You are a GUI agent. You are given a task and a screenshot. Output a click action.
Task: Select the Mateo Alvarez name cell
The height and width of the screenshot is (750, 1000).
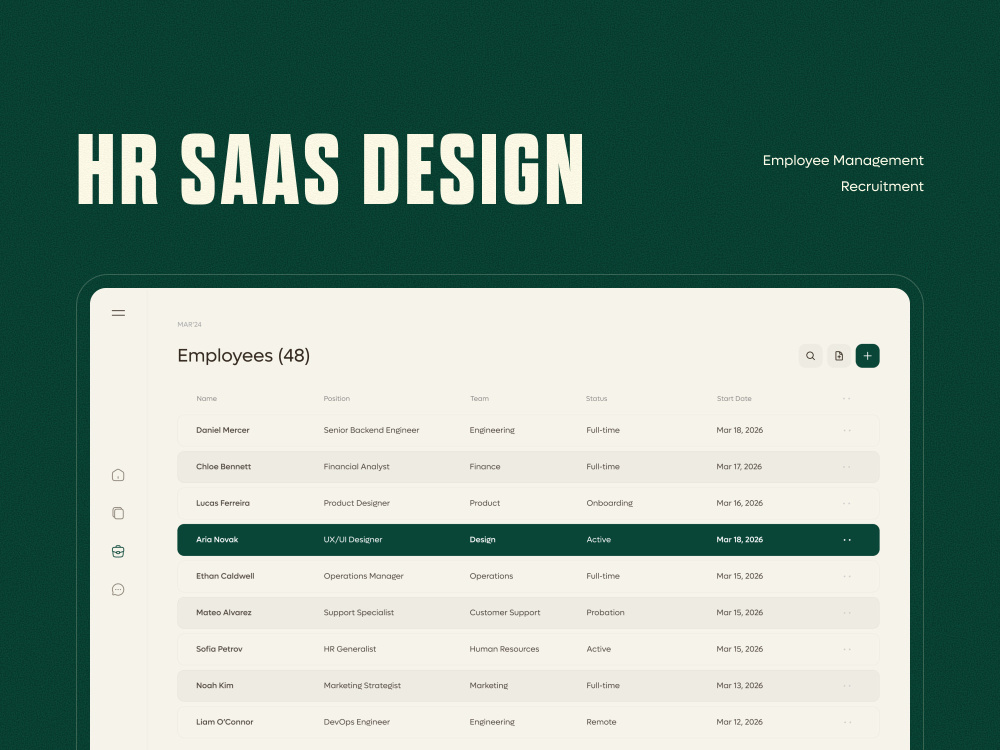coord(224,612)
